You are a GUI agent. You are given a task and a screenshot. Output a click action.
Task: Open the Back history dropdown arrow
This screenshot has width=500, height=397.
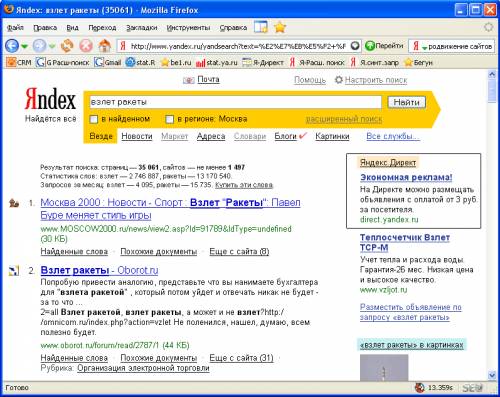[24, 46]
